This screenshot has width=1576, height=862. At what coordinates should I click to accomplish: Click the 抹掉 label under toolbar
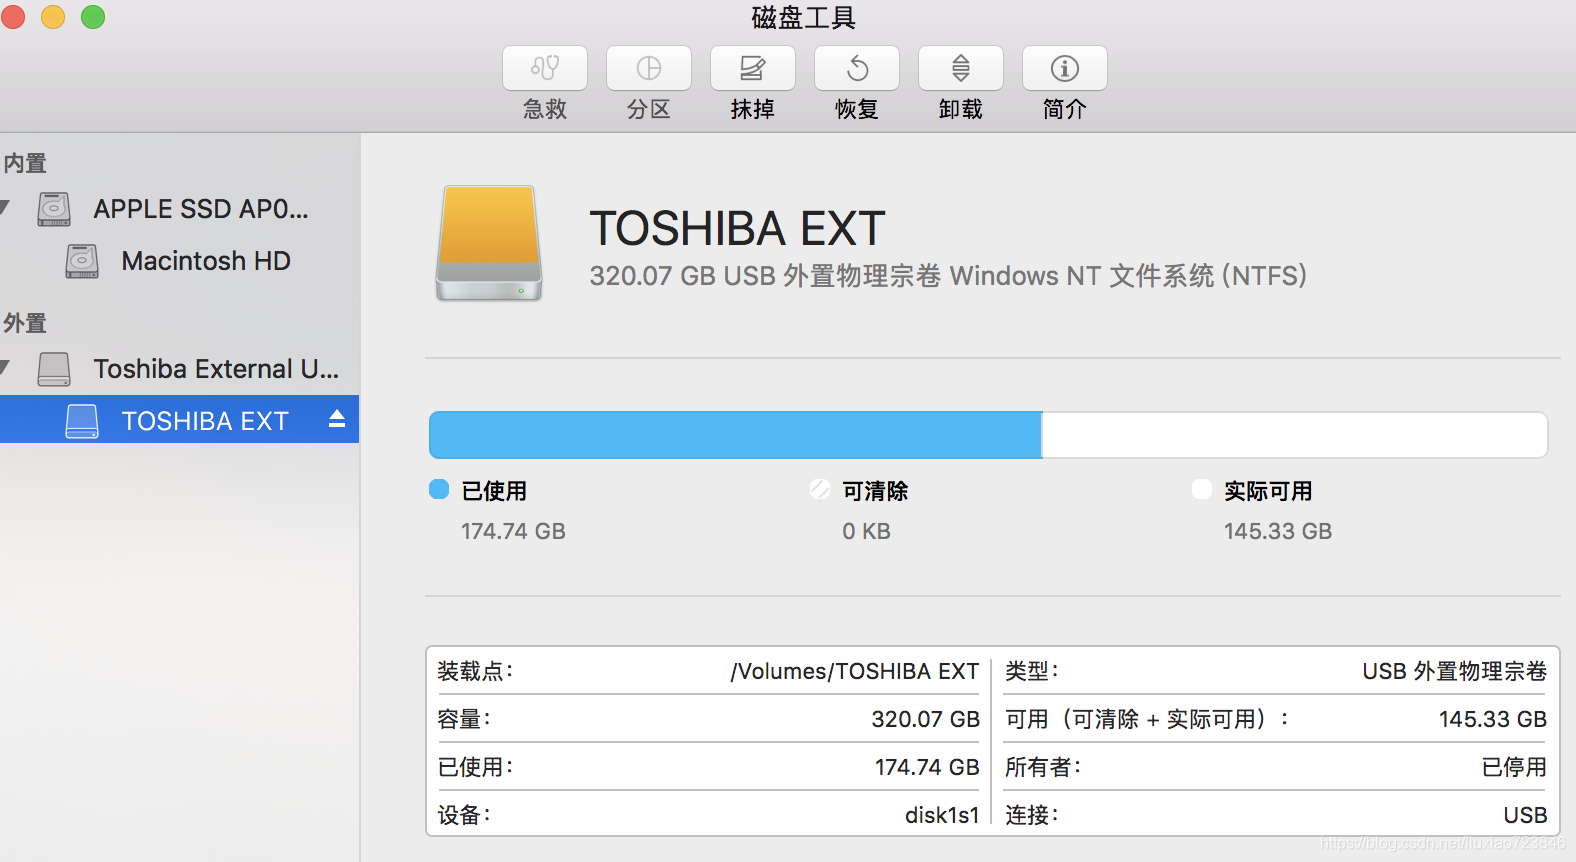[x=753, y=109]
